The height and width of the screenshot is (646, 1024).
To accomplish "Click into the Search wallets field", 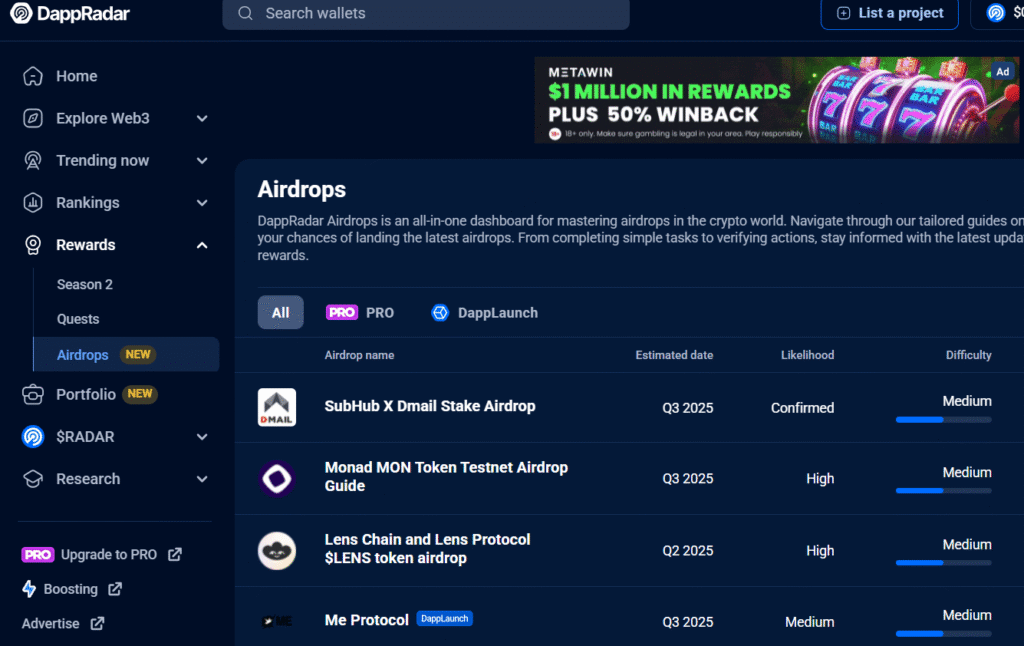I will [426, 13].
